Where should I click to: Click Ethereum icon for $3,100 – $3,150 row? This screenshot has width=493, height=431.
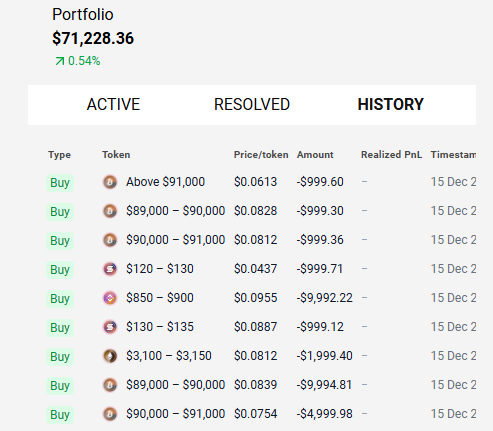(x=110, y=356)
